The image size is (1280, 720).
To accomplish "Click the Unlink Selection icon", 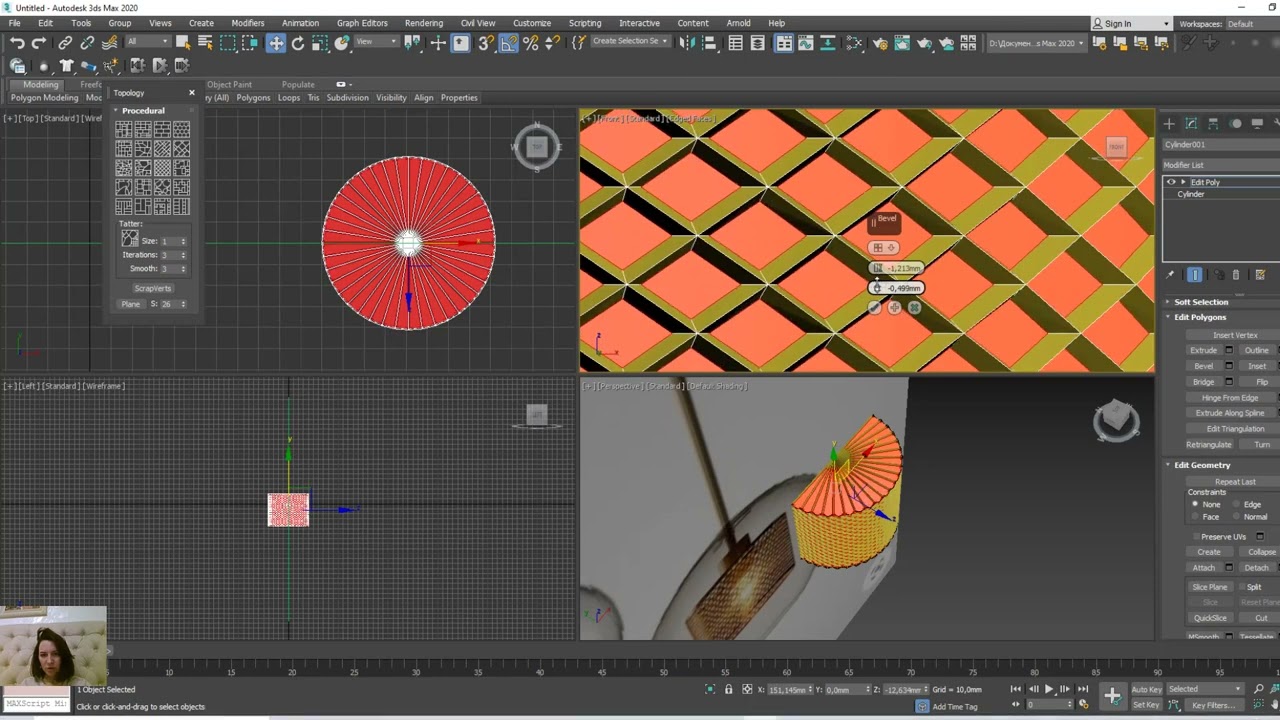I will click(87, 42).
